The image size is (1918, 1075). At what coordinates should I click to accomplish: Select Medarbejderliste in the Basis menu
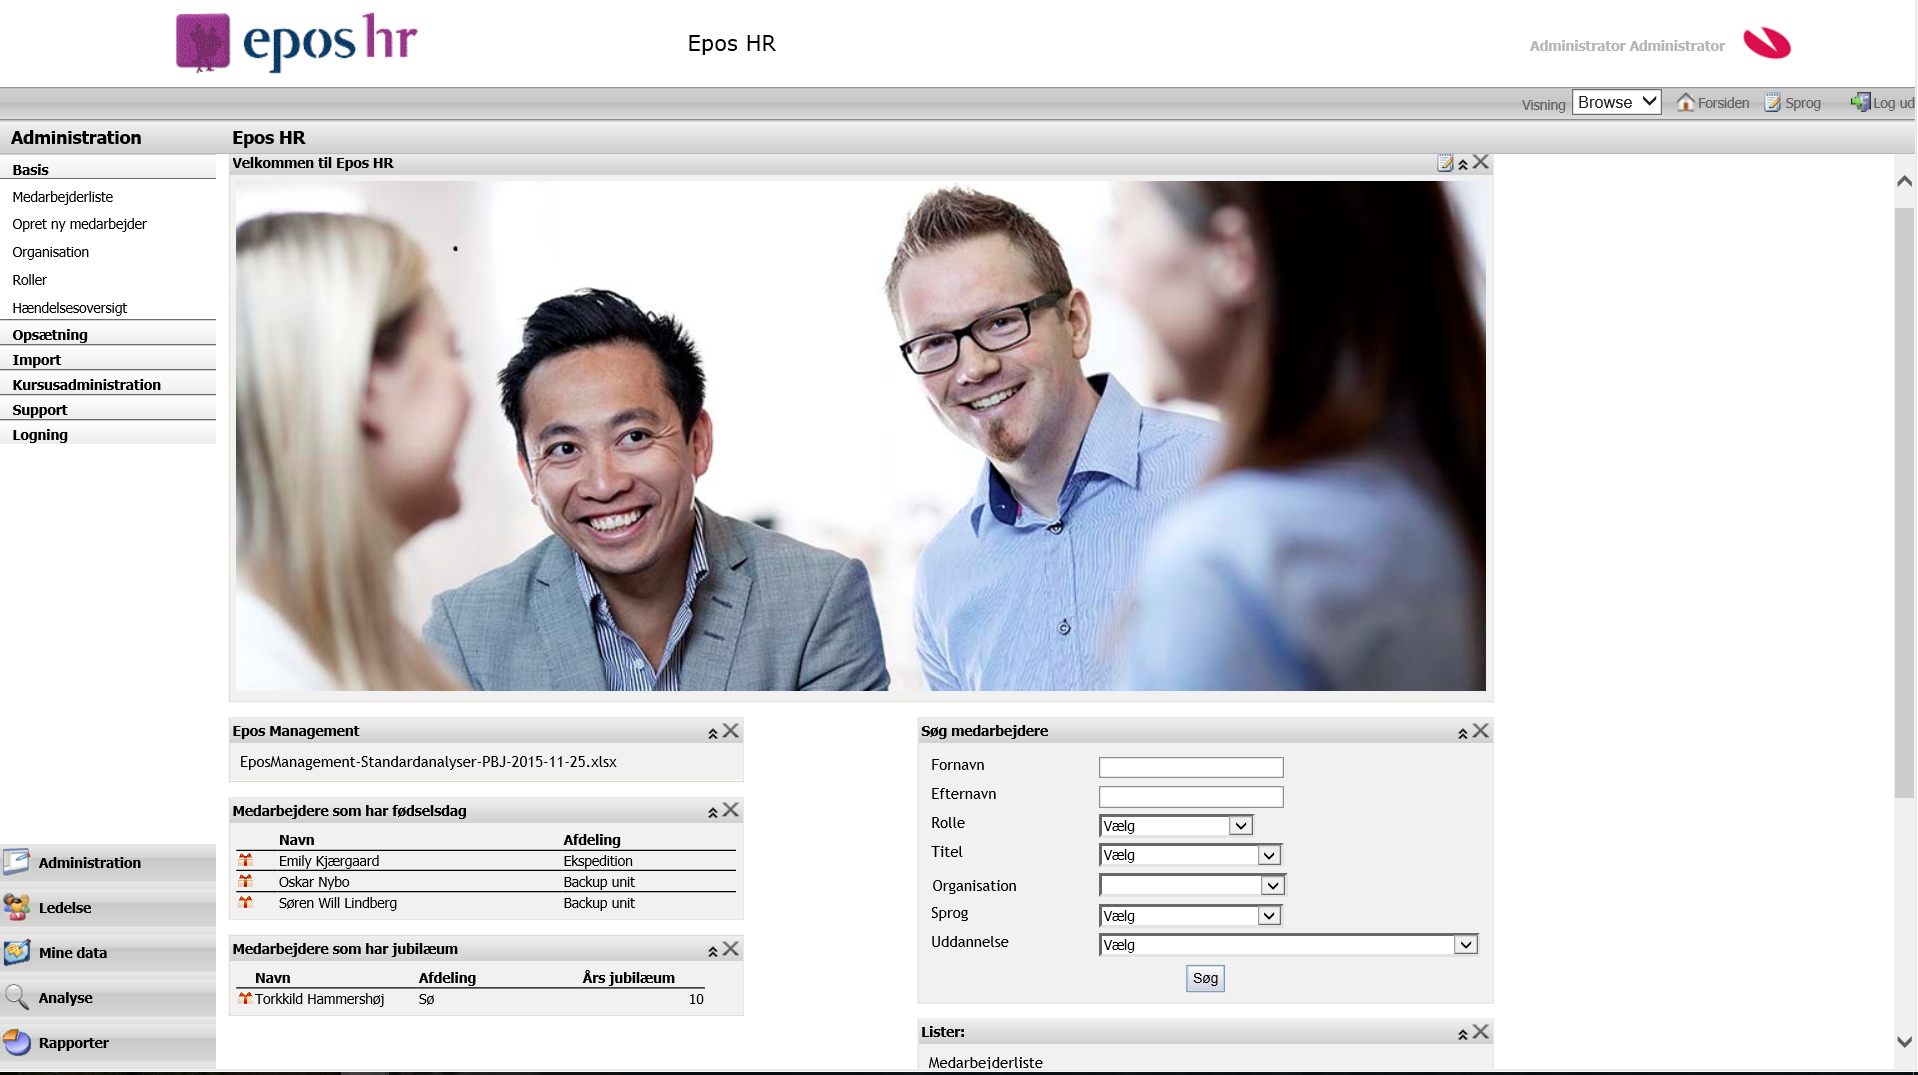point(62,197)
